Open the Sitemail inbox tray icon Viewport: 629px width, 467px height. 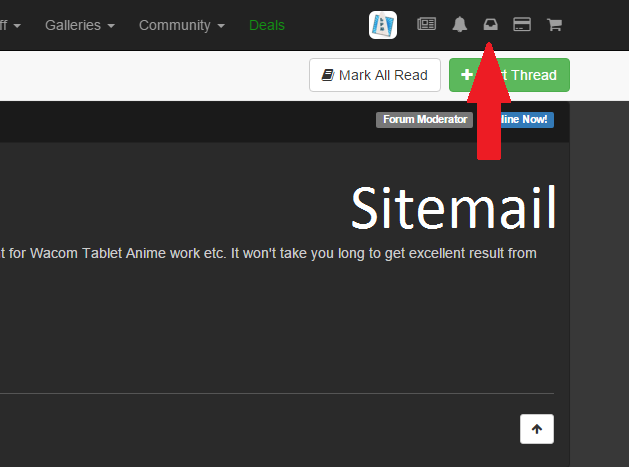coord(490,25)
